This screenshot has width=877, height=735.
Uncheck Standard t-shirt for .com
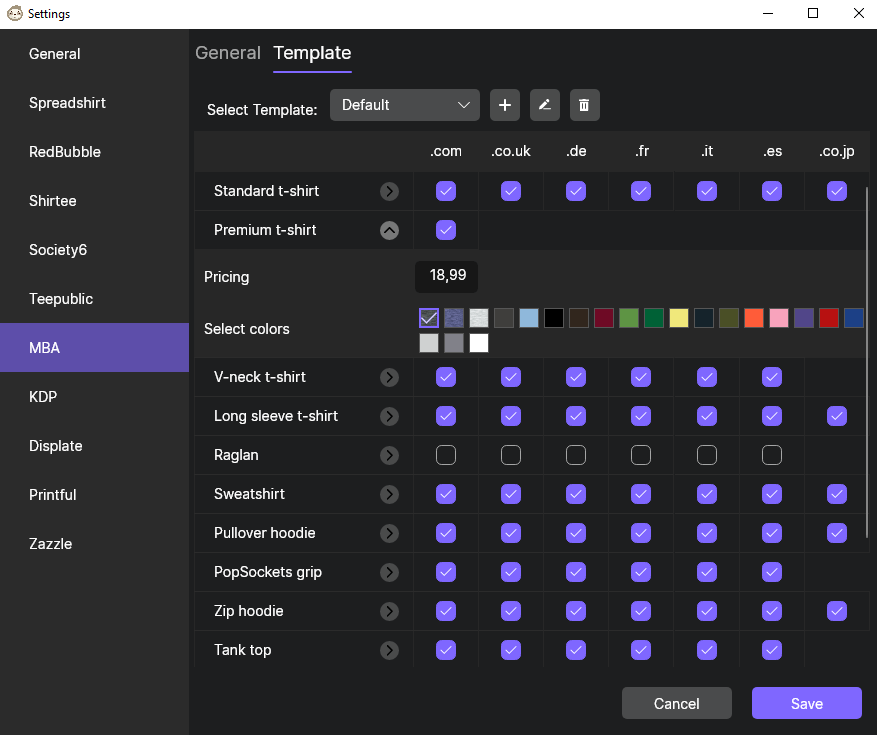(446, 191)
